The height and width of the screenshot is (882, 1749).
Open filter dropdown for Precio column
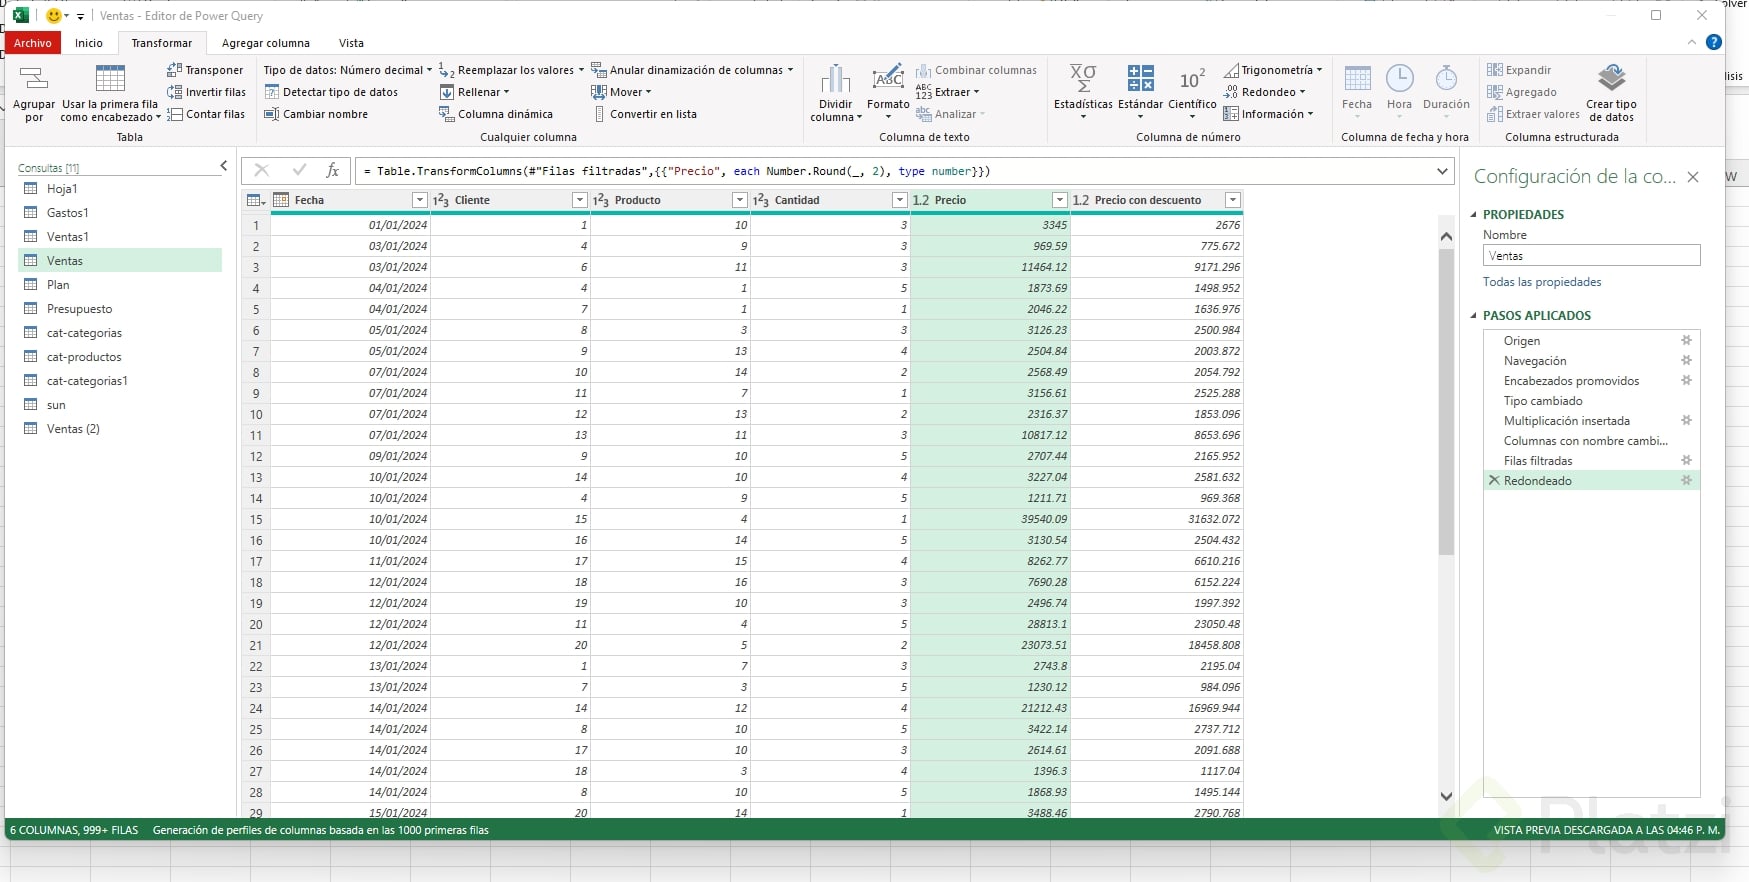(x=1059, y=200)
